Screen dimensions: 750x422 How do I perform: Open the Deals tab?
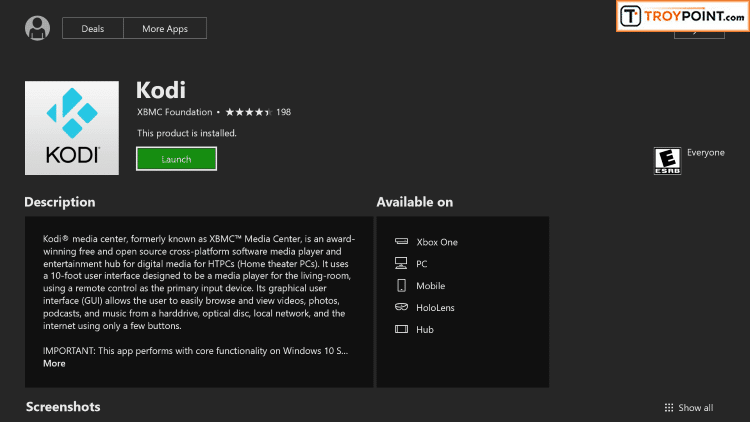(93, 28)
